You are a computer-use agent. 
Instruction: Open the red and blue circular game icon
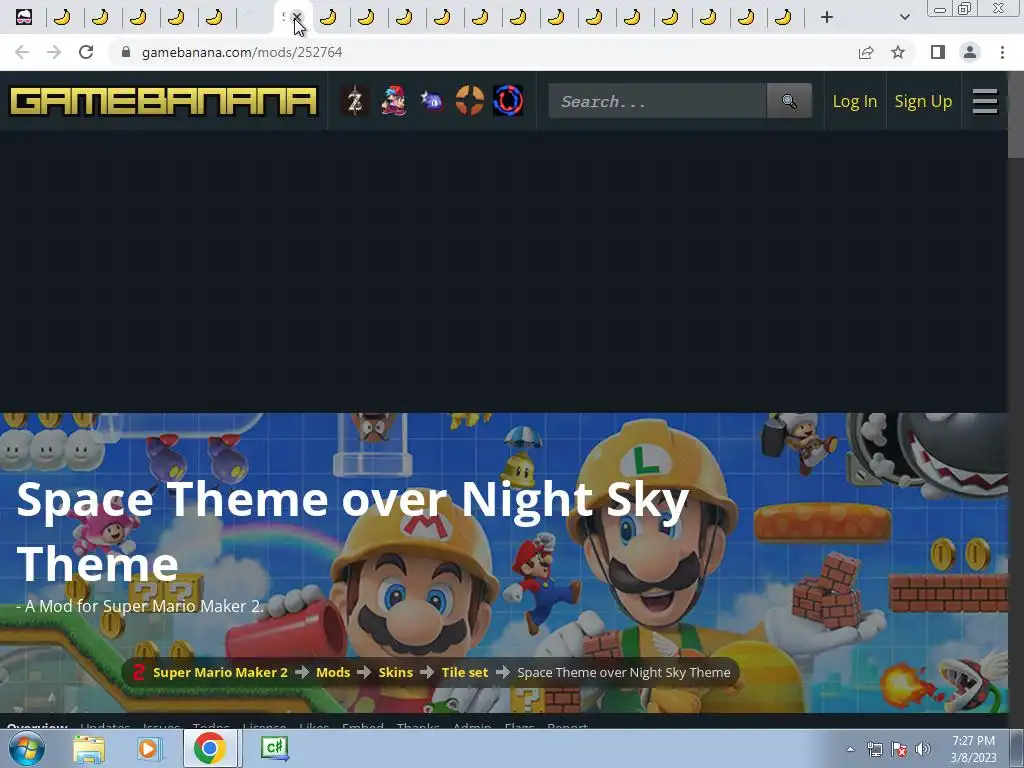(508, 101)
